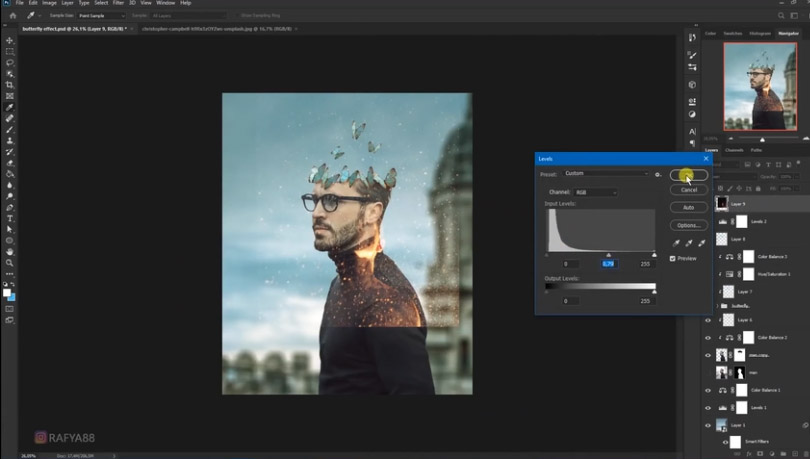
Task: Click the midtone input levels slider
Action: (x=608, y=255)
